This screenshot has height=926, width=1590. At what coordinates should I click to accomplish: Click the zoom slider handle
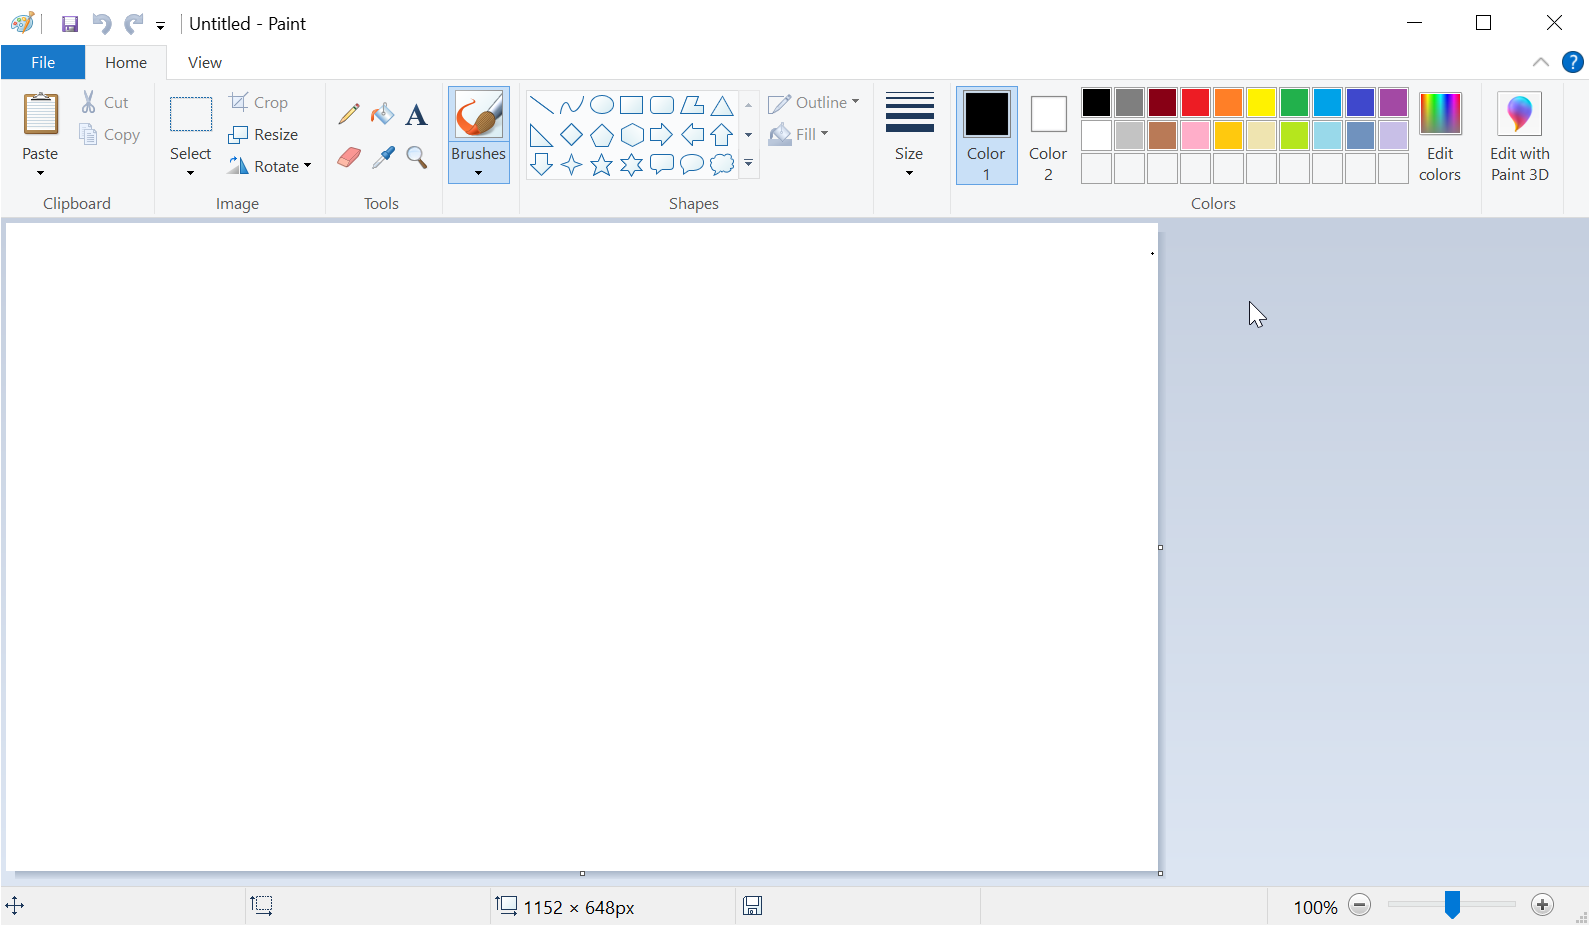click(x=1452, y=905)
